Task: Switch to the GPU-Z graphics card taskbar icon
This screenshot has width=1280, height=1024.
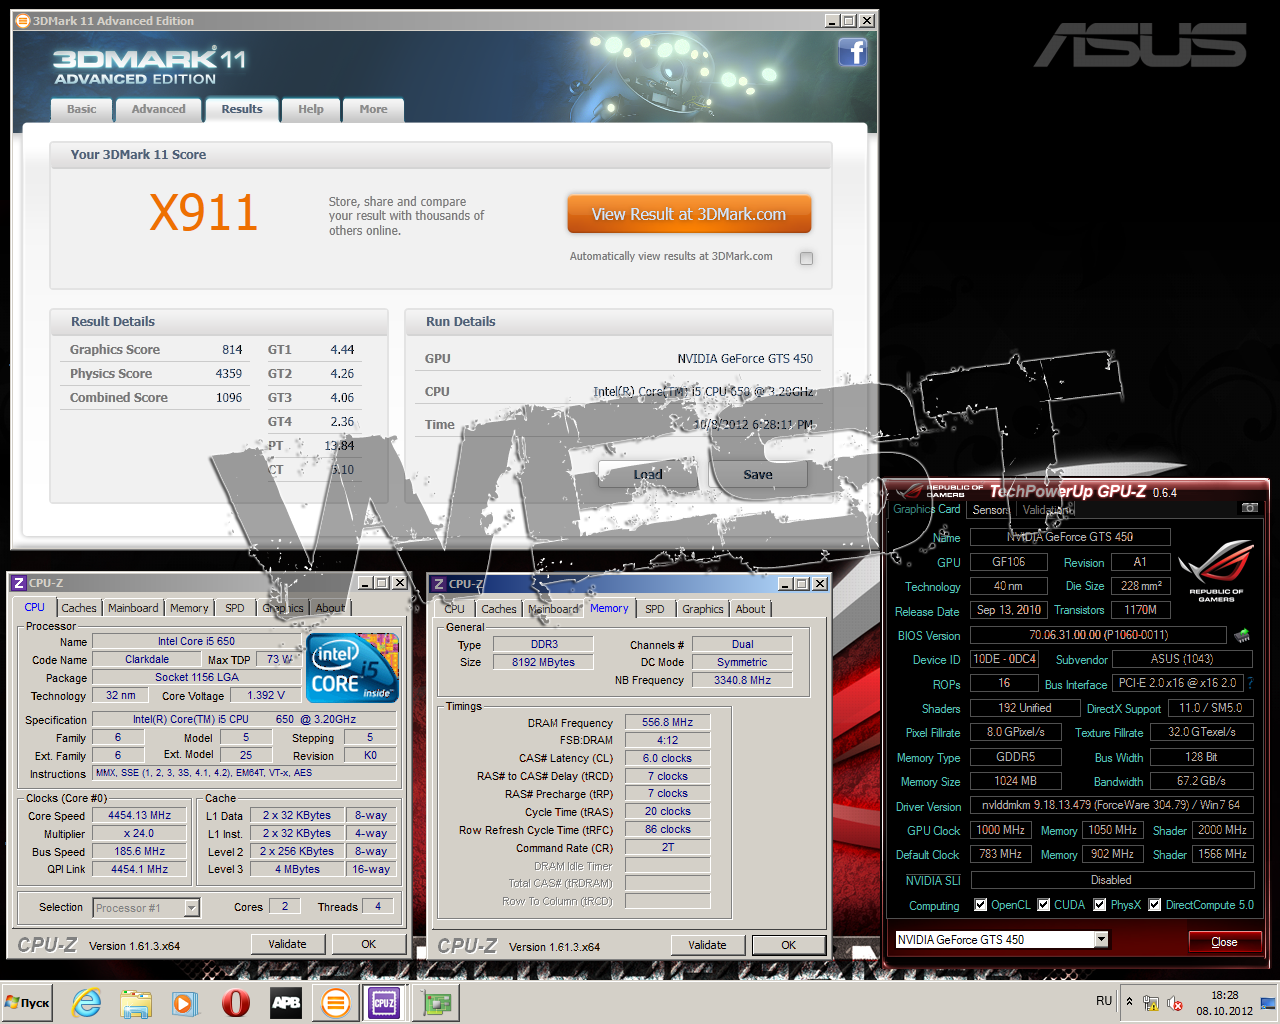Action: [x=436, y=1003]
